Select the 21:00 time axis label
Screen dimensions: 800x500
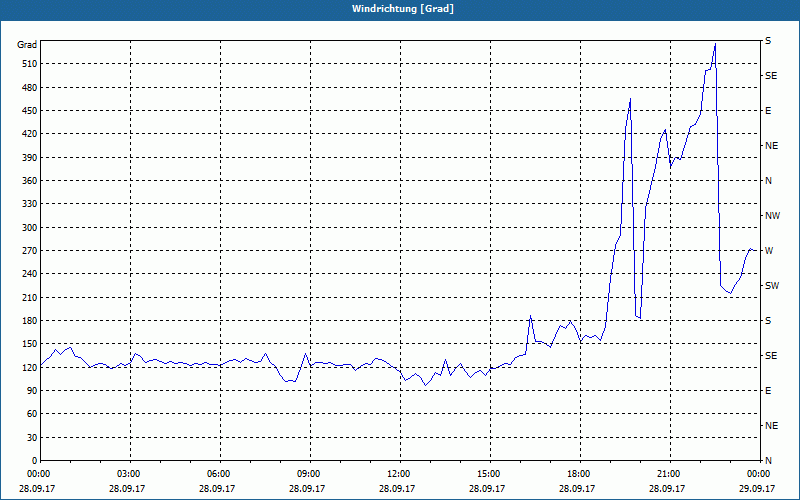pos(667,474)
